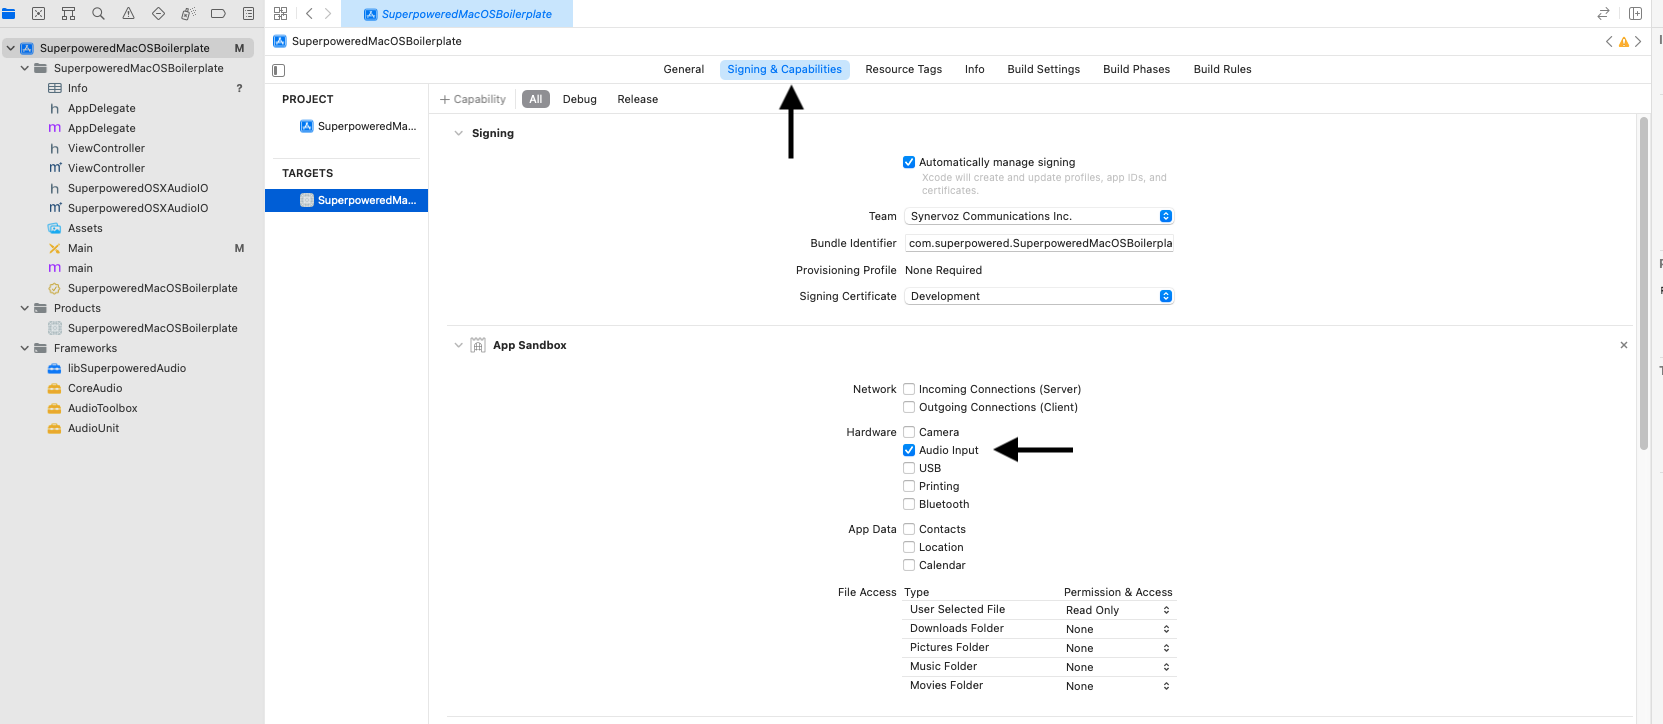The width and height of the screenshot is (1663, 724).
Task: Open the Issue navigator warning icon
Action: 128,14
